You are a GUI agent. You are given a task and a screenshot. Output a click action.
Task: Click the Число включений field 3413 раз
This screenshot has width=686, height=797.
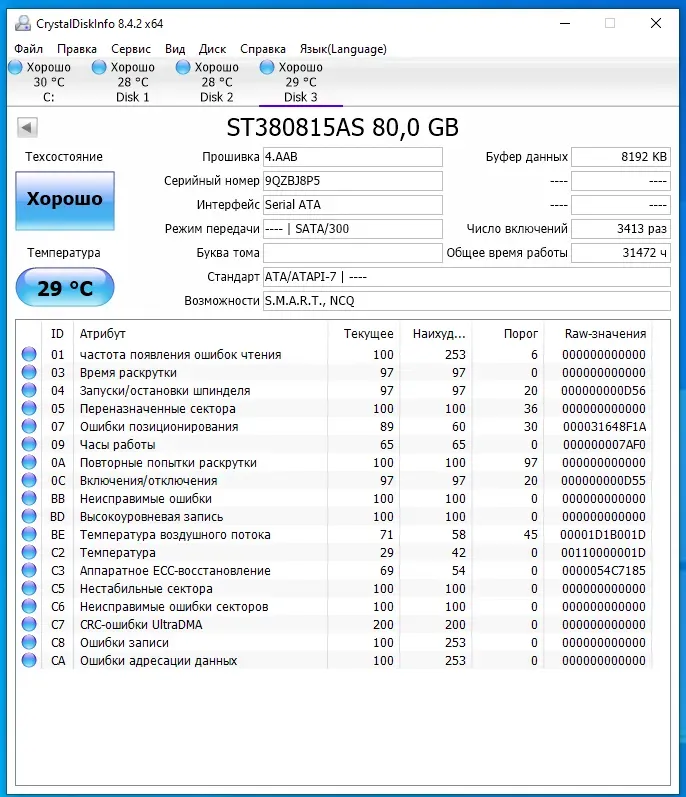(x=621, y=229)
